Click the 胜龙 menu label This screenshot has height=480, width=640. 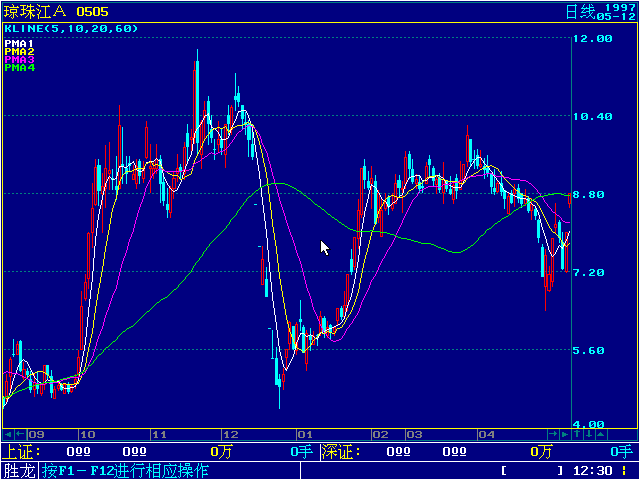pos(19,470)
